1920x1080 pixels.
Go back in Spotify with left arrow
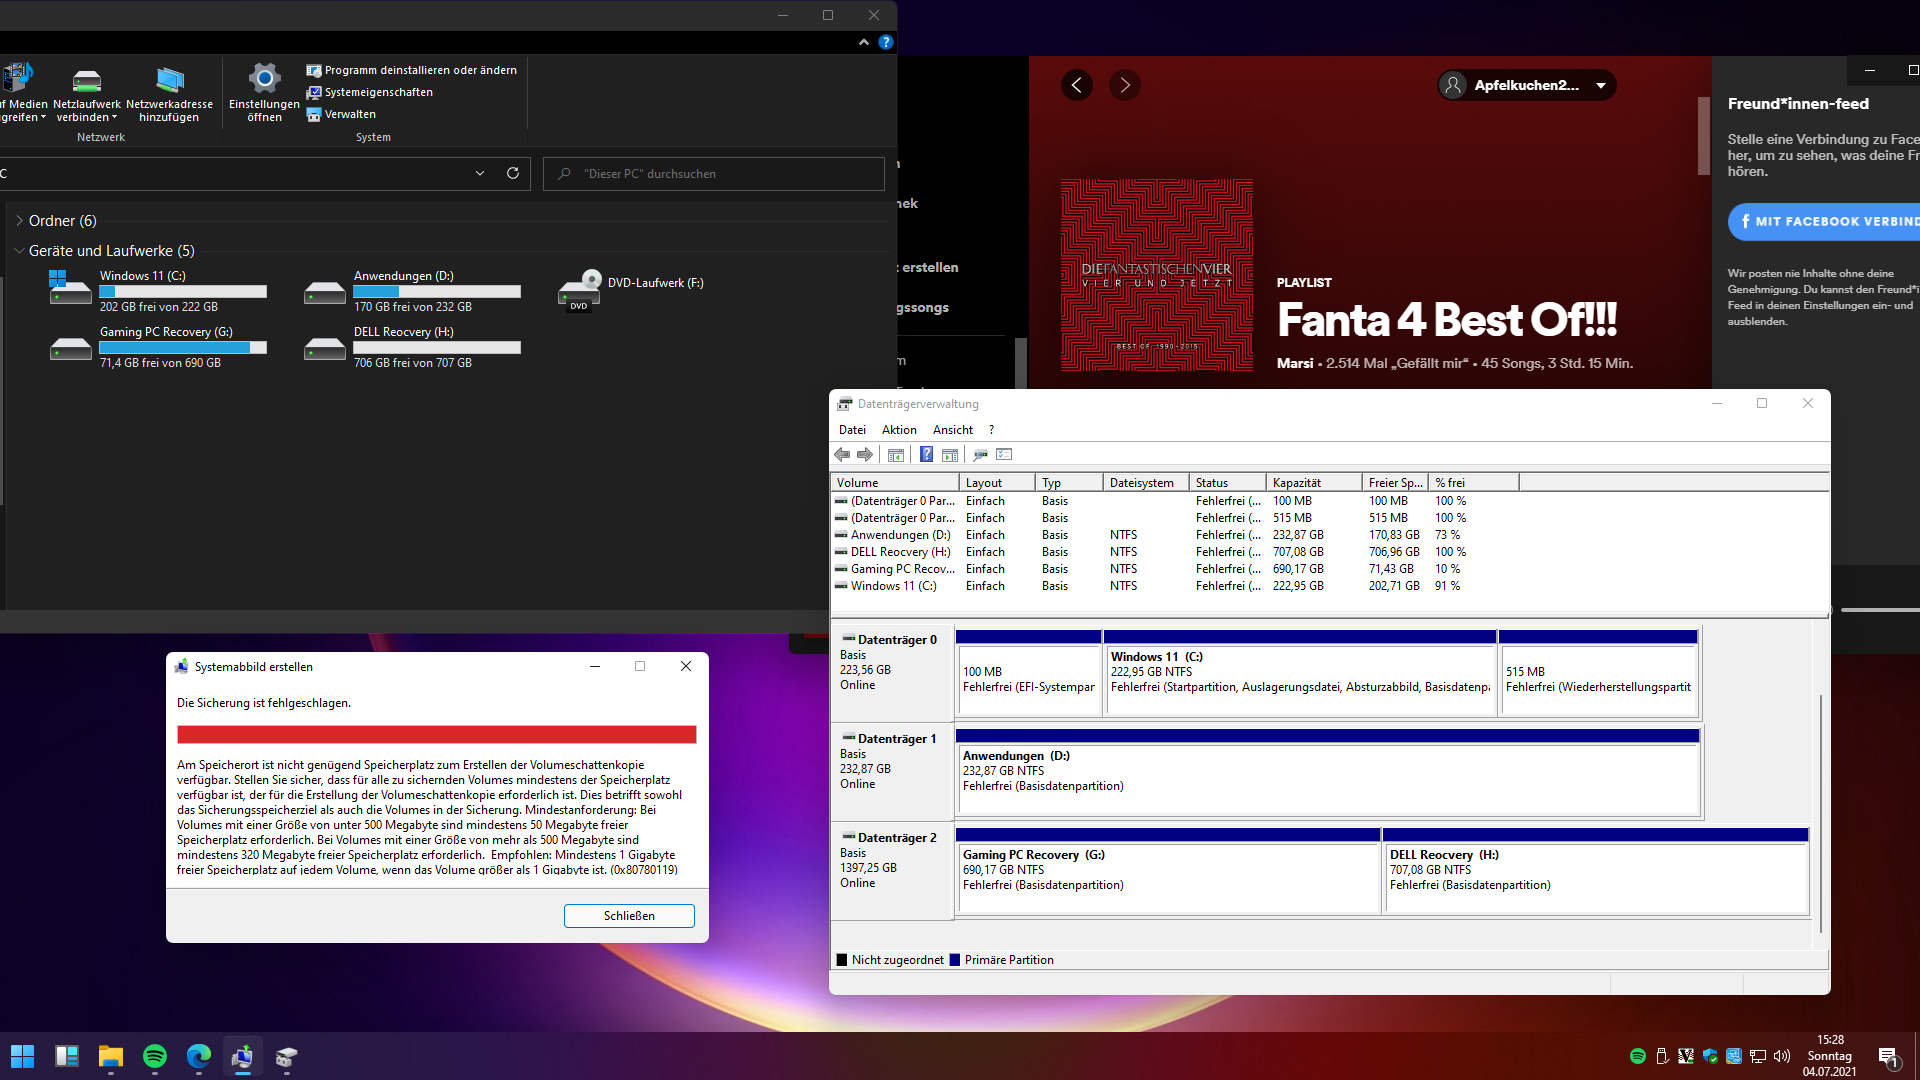tap(1077, 85)
